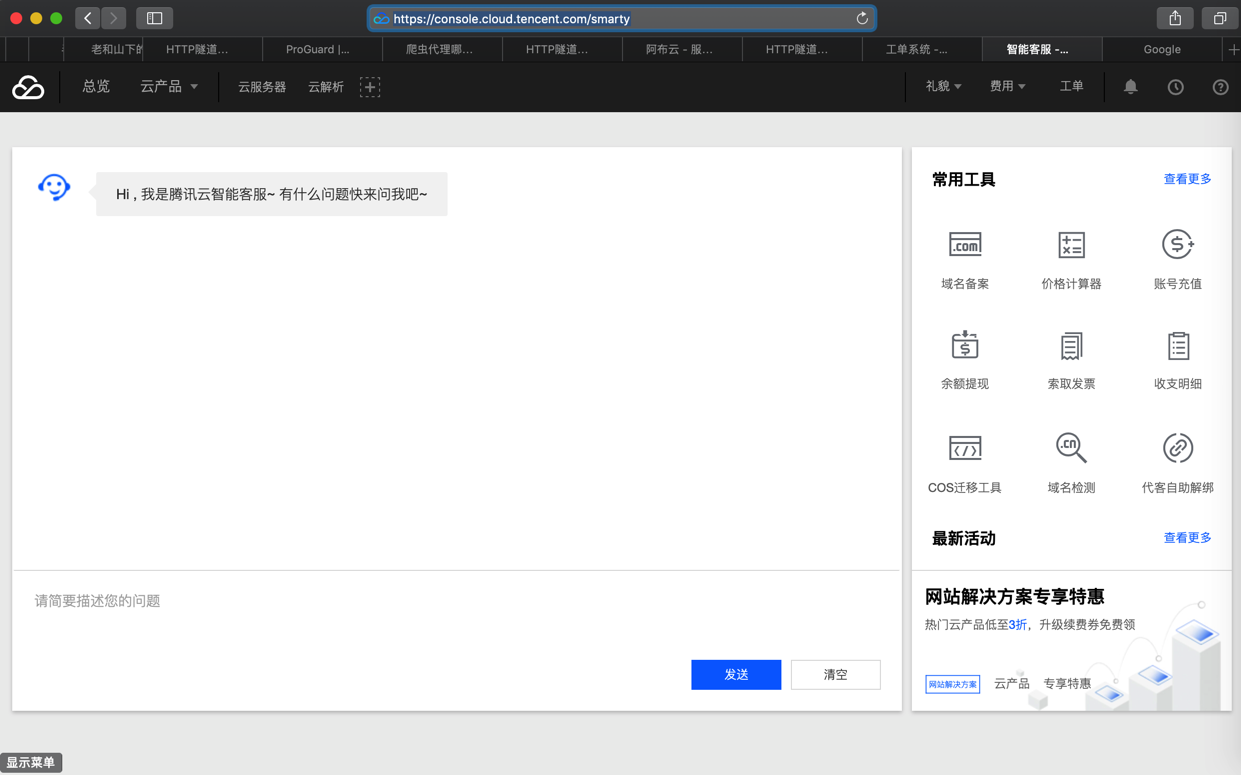This screenshot has width=1241, height=775.
Task: Expand the 费用 billing dropdown
Action: 1007,87
